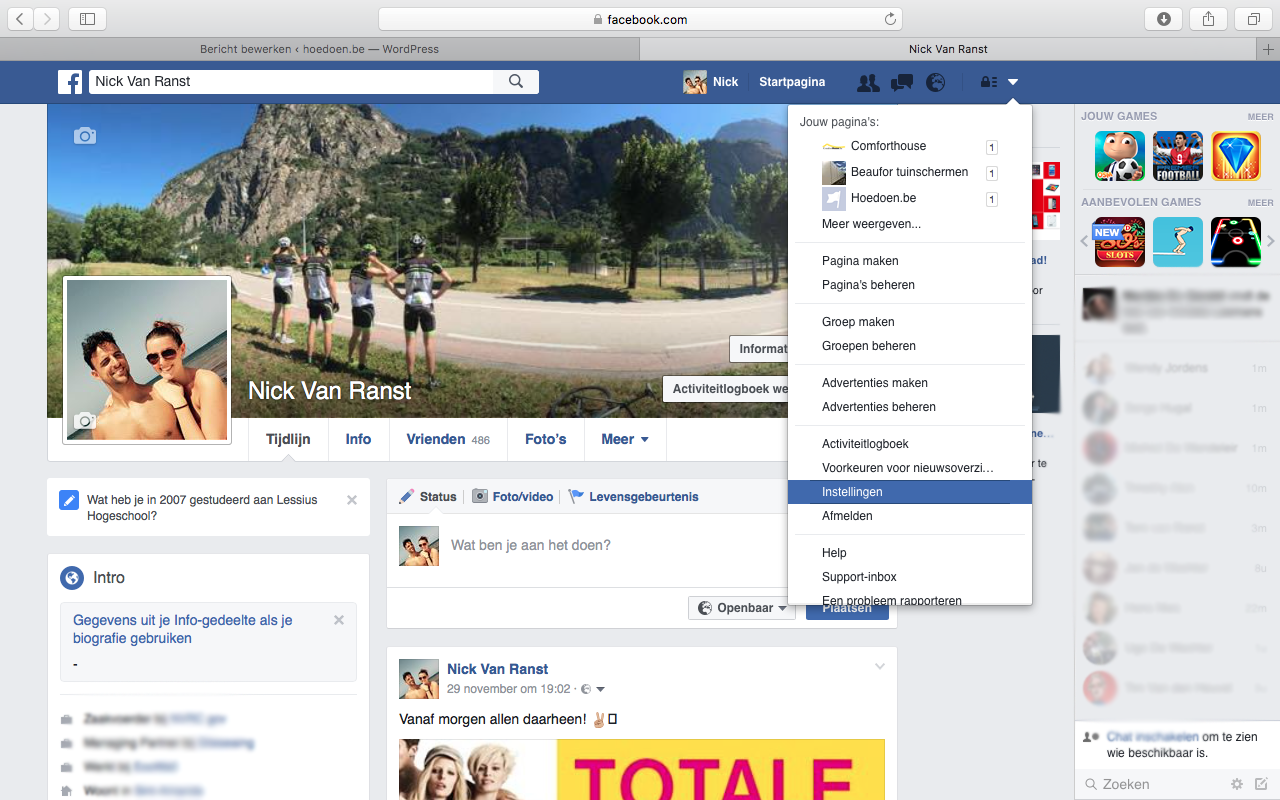Open the soccer game icon
Viewport: 1280px width, 800px height.
click(1120, 156)
